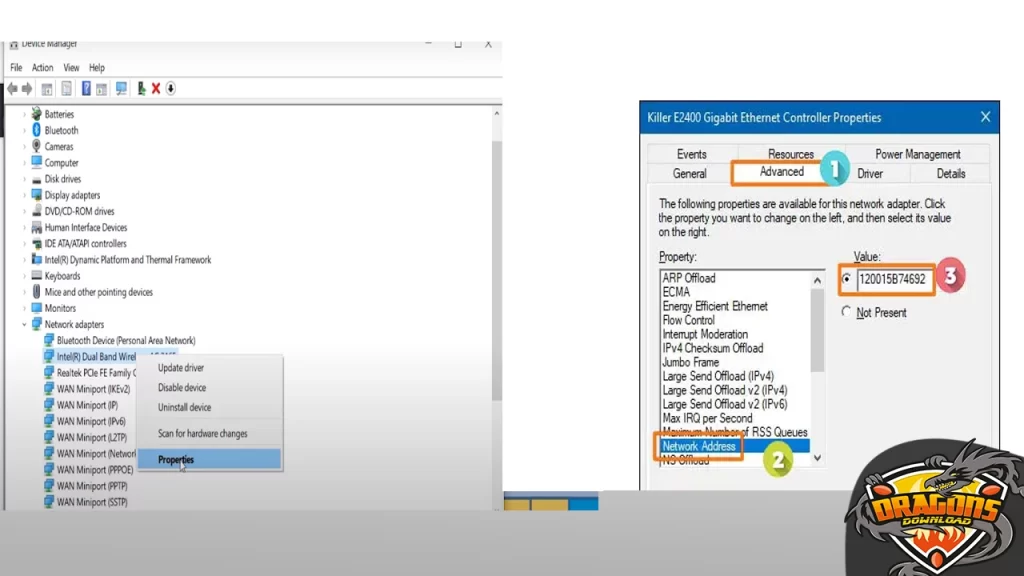
Task: Select the Value radio button
Action: click(x=847, y=280)
